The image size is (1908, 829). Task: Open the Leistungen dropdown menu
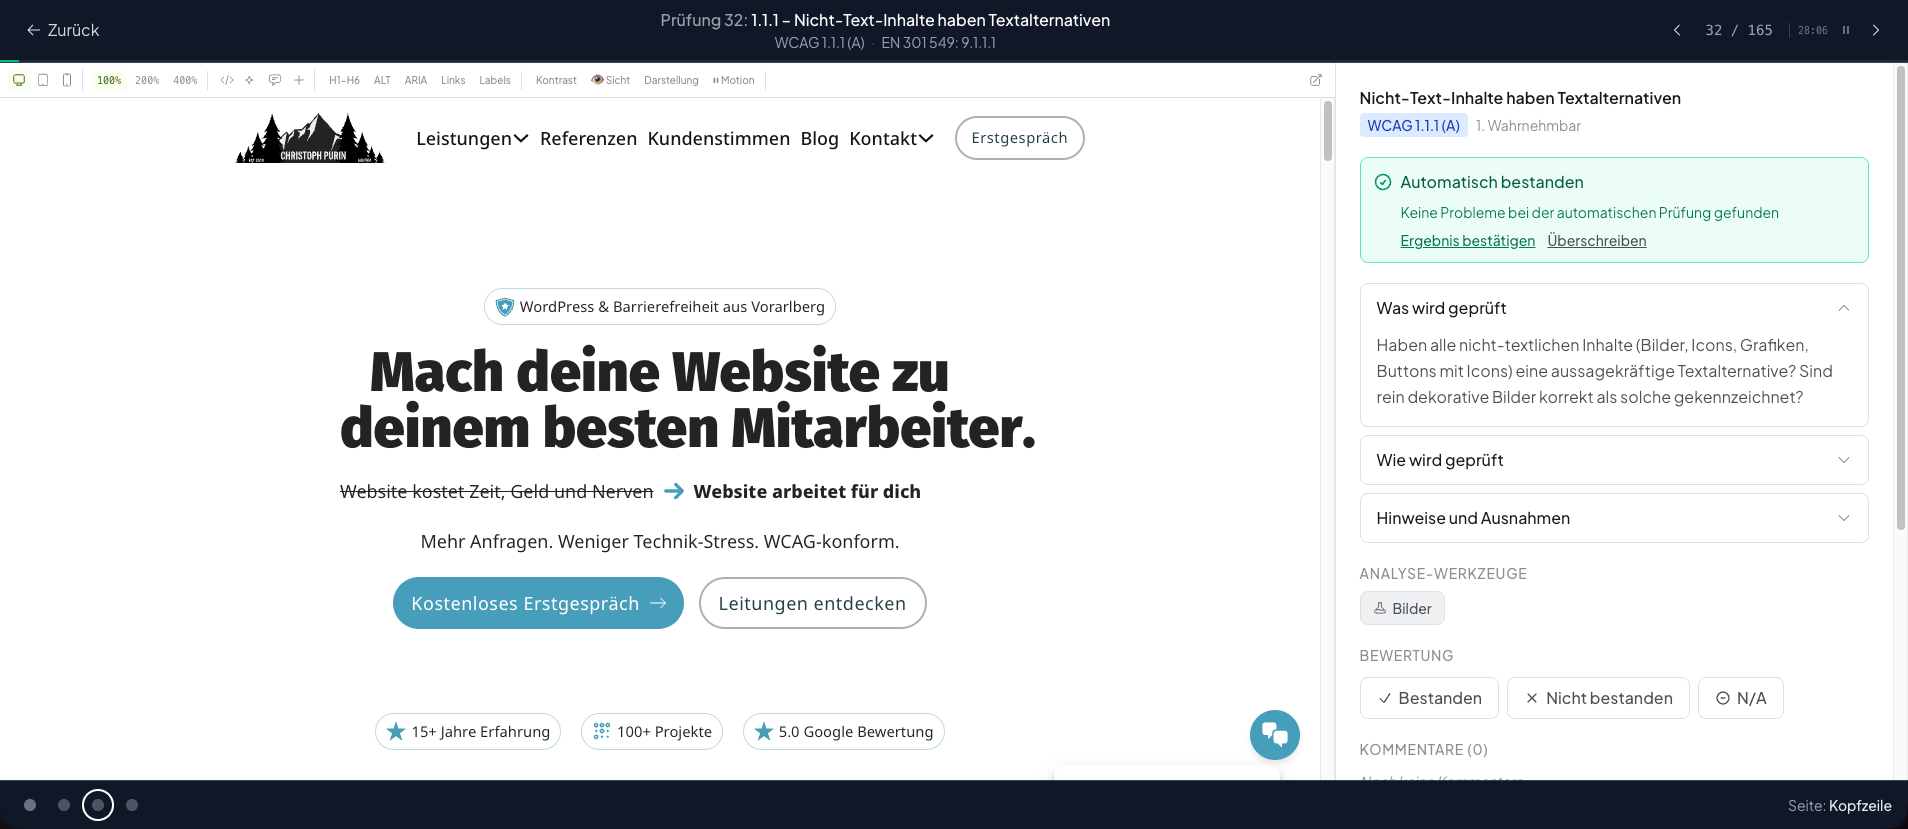point(472,138)
